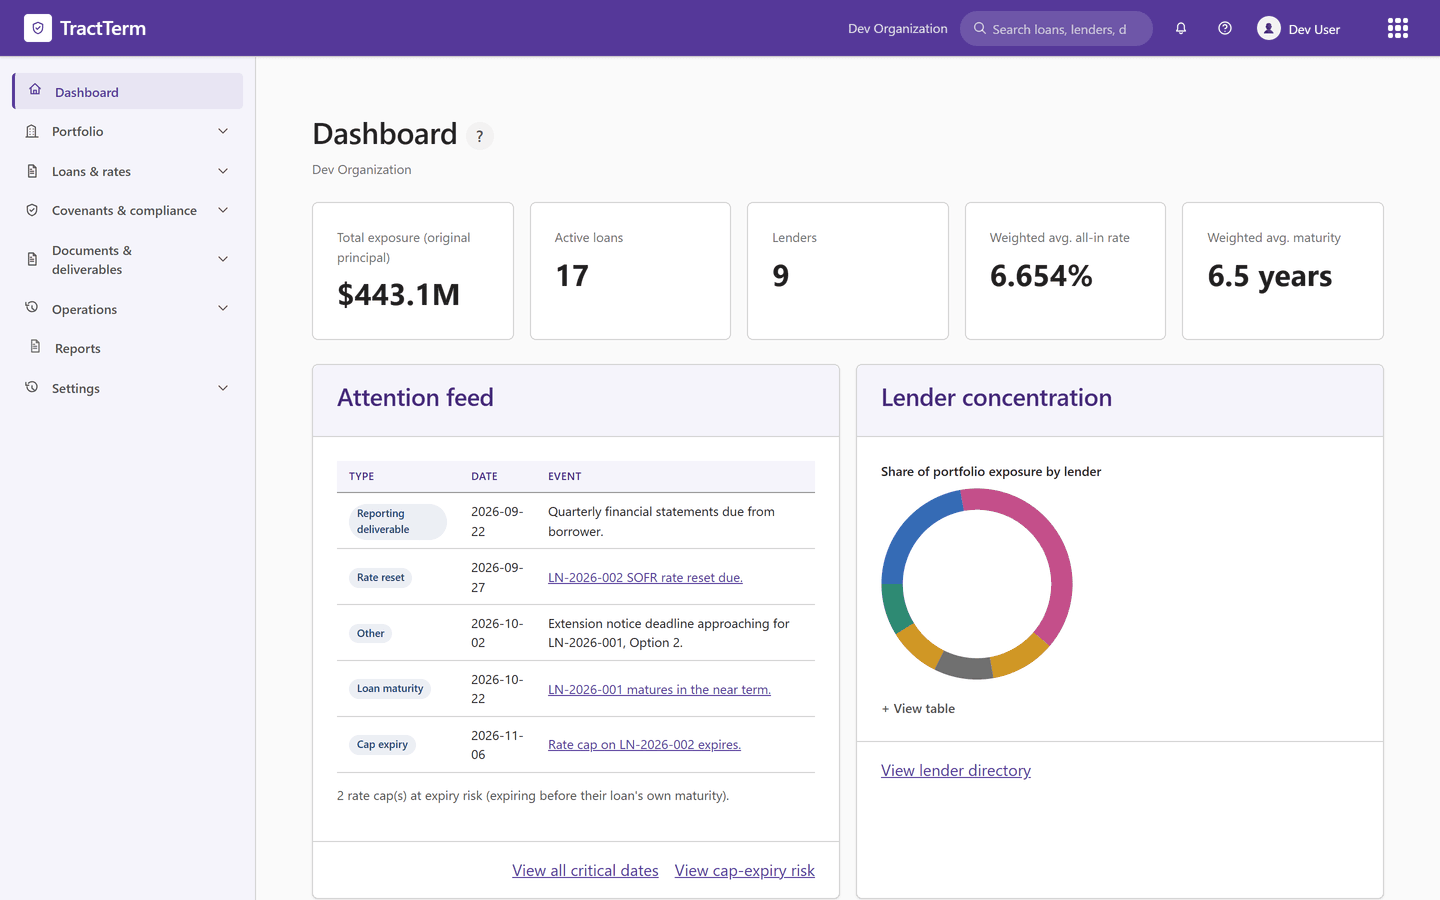This screenshot has width=1440, height=900.
Task: Click the Operations history icon
Action: click(x=32, y=308)
